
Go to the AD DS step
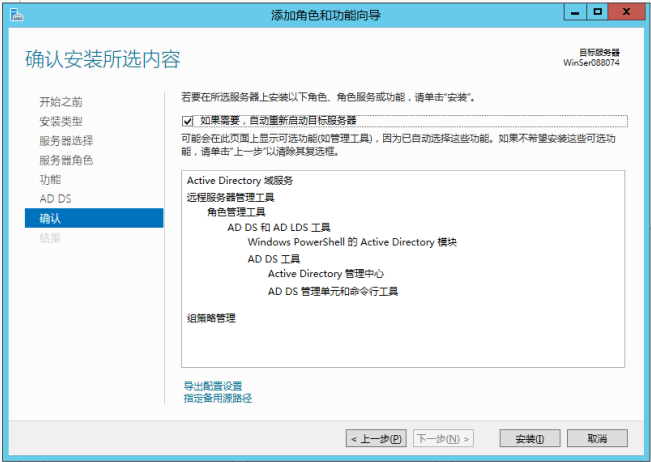tap(55, 199)
